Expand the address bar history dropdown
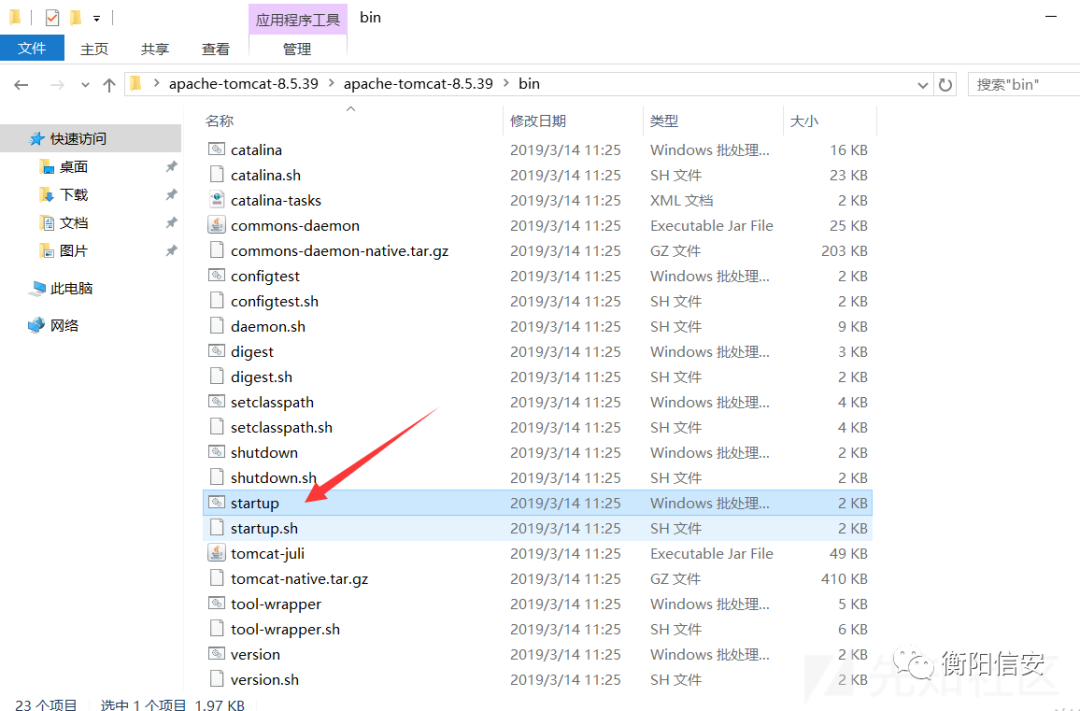Screen dimensions: 1080x711 point(922,85)
